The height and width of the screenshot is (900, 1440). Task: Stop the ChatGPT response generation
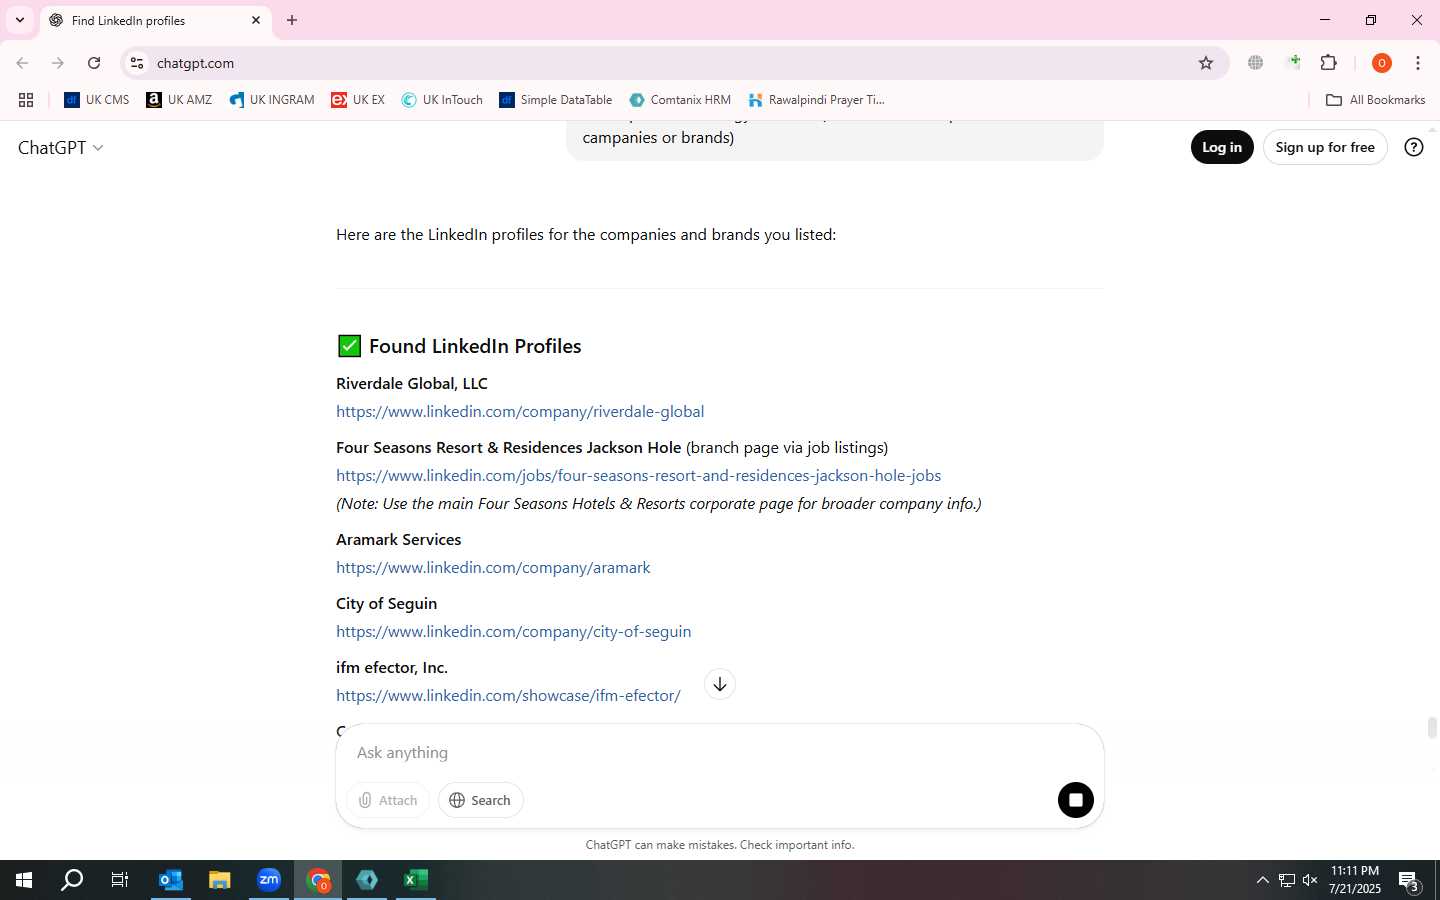click(x=1076, y=800)
